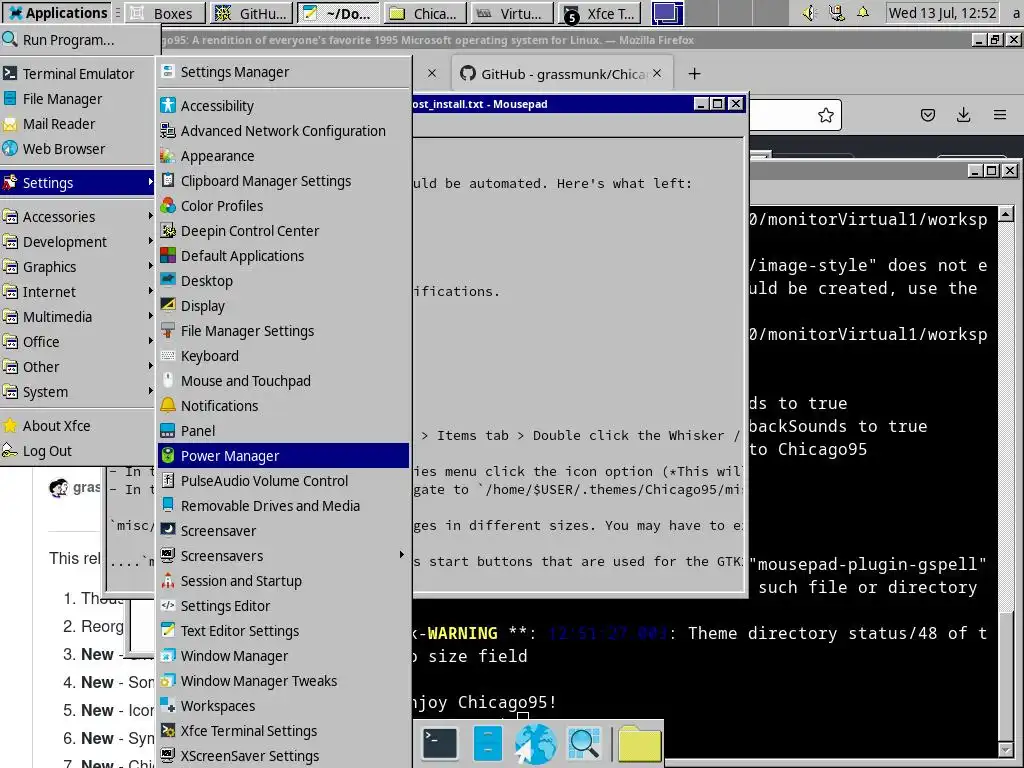Expand the Internet category
This screenshot has height=768, width=1024.
tap(78, 292)
